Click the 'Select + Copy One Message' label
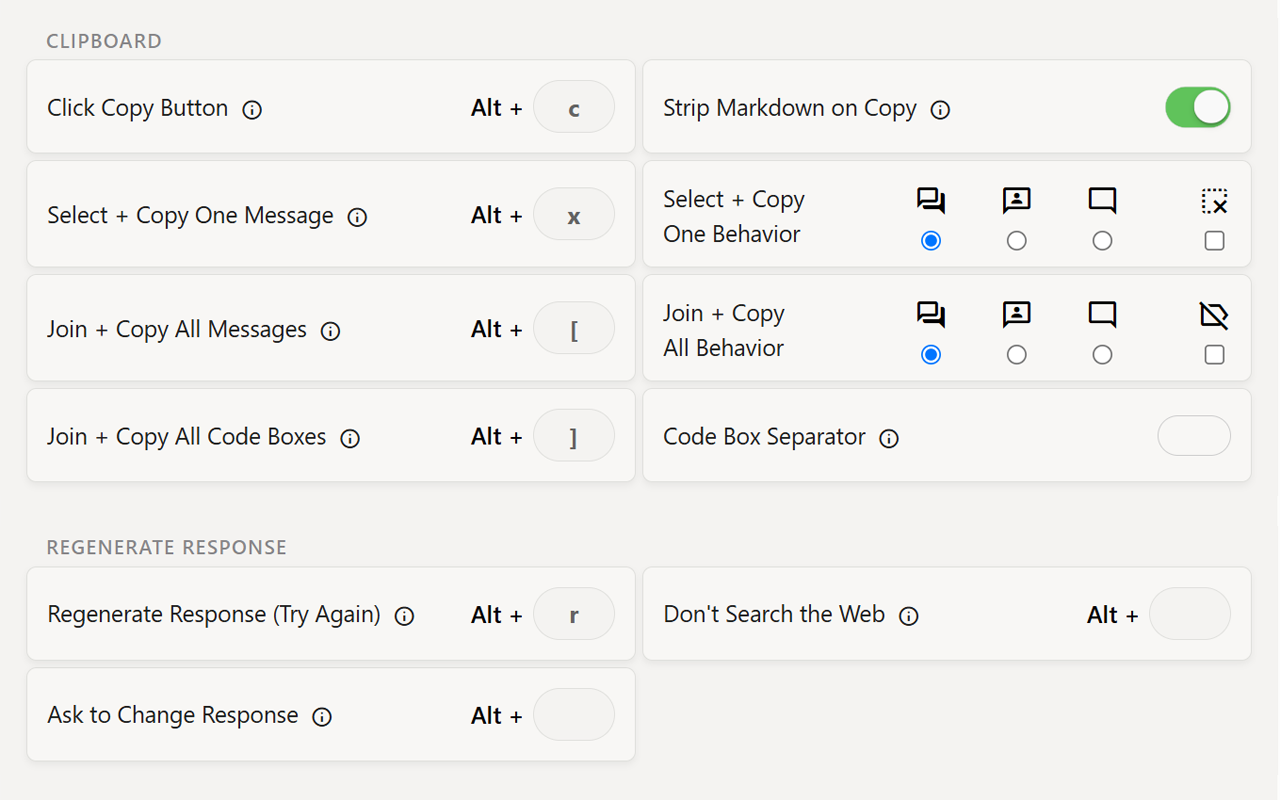The image size is (1280, 800). click(x=190, y=215)
